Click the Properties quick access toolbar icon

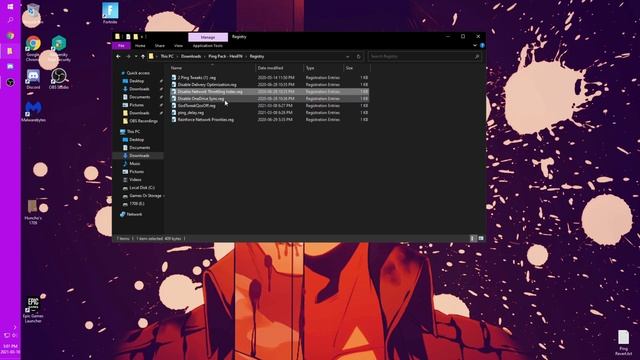(x=128, y=37)
